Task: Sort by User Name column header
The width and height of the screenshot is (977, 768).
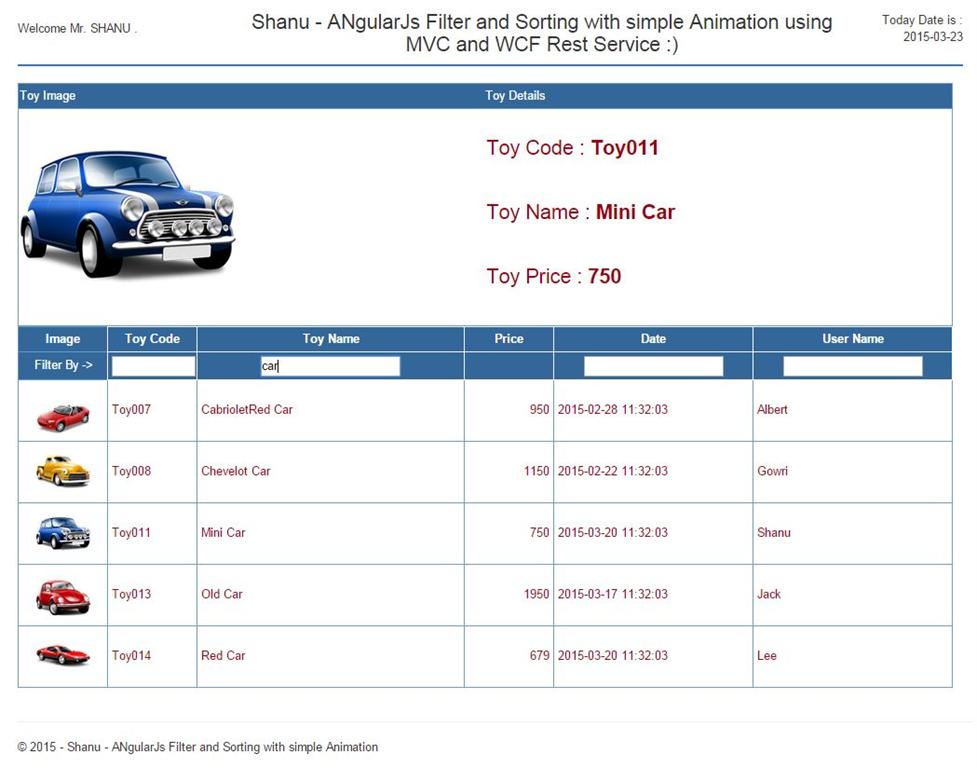Action: [853, 339]
